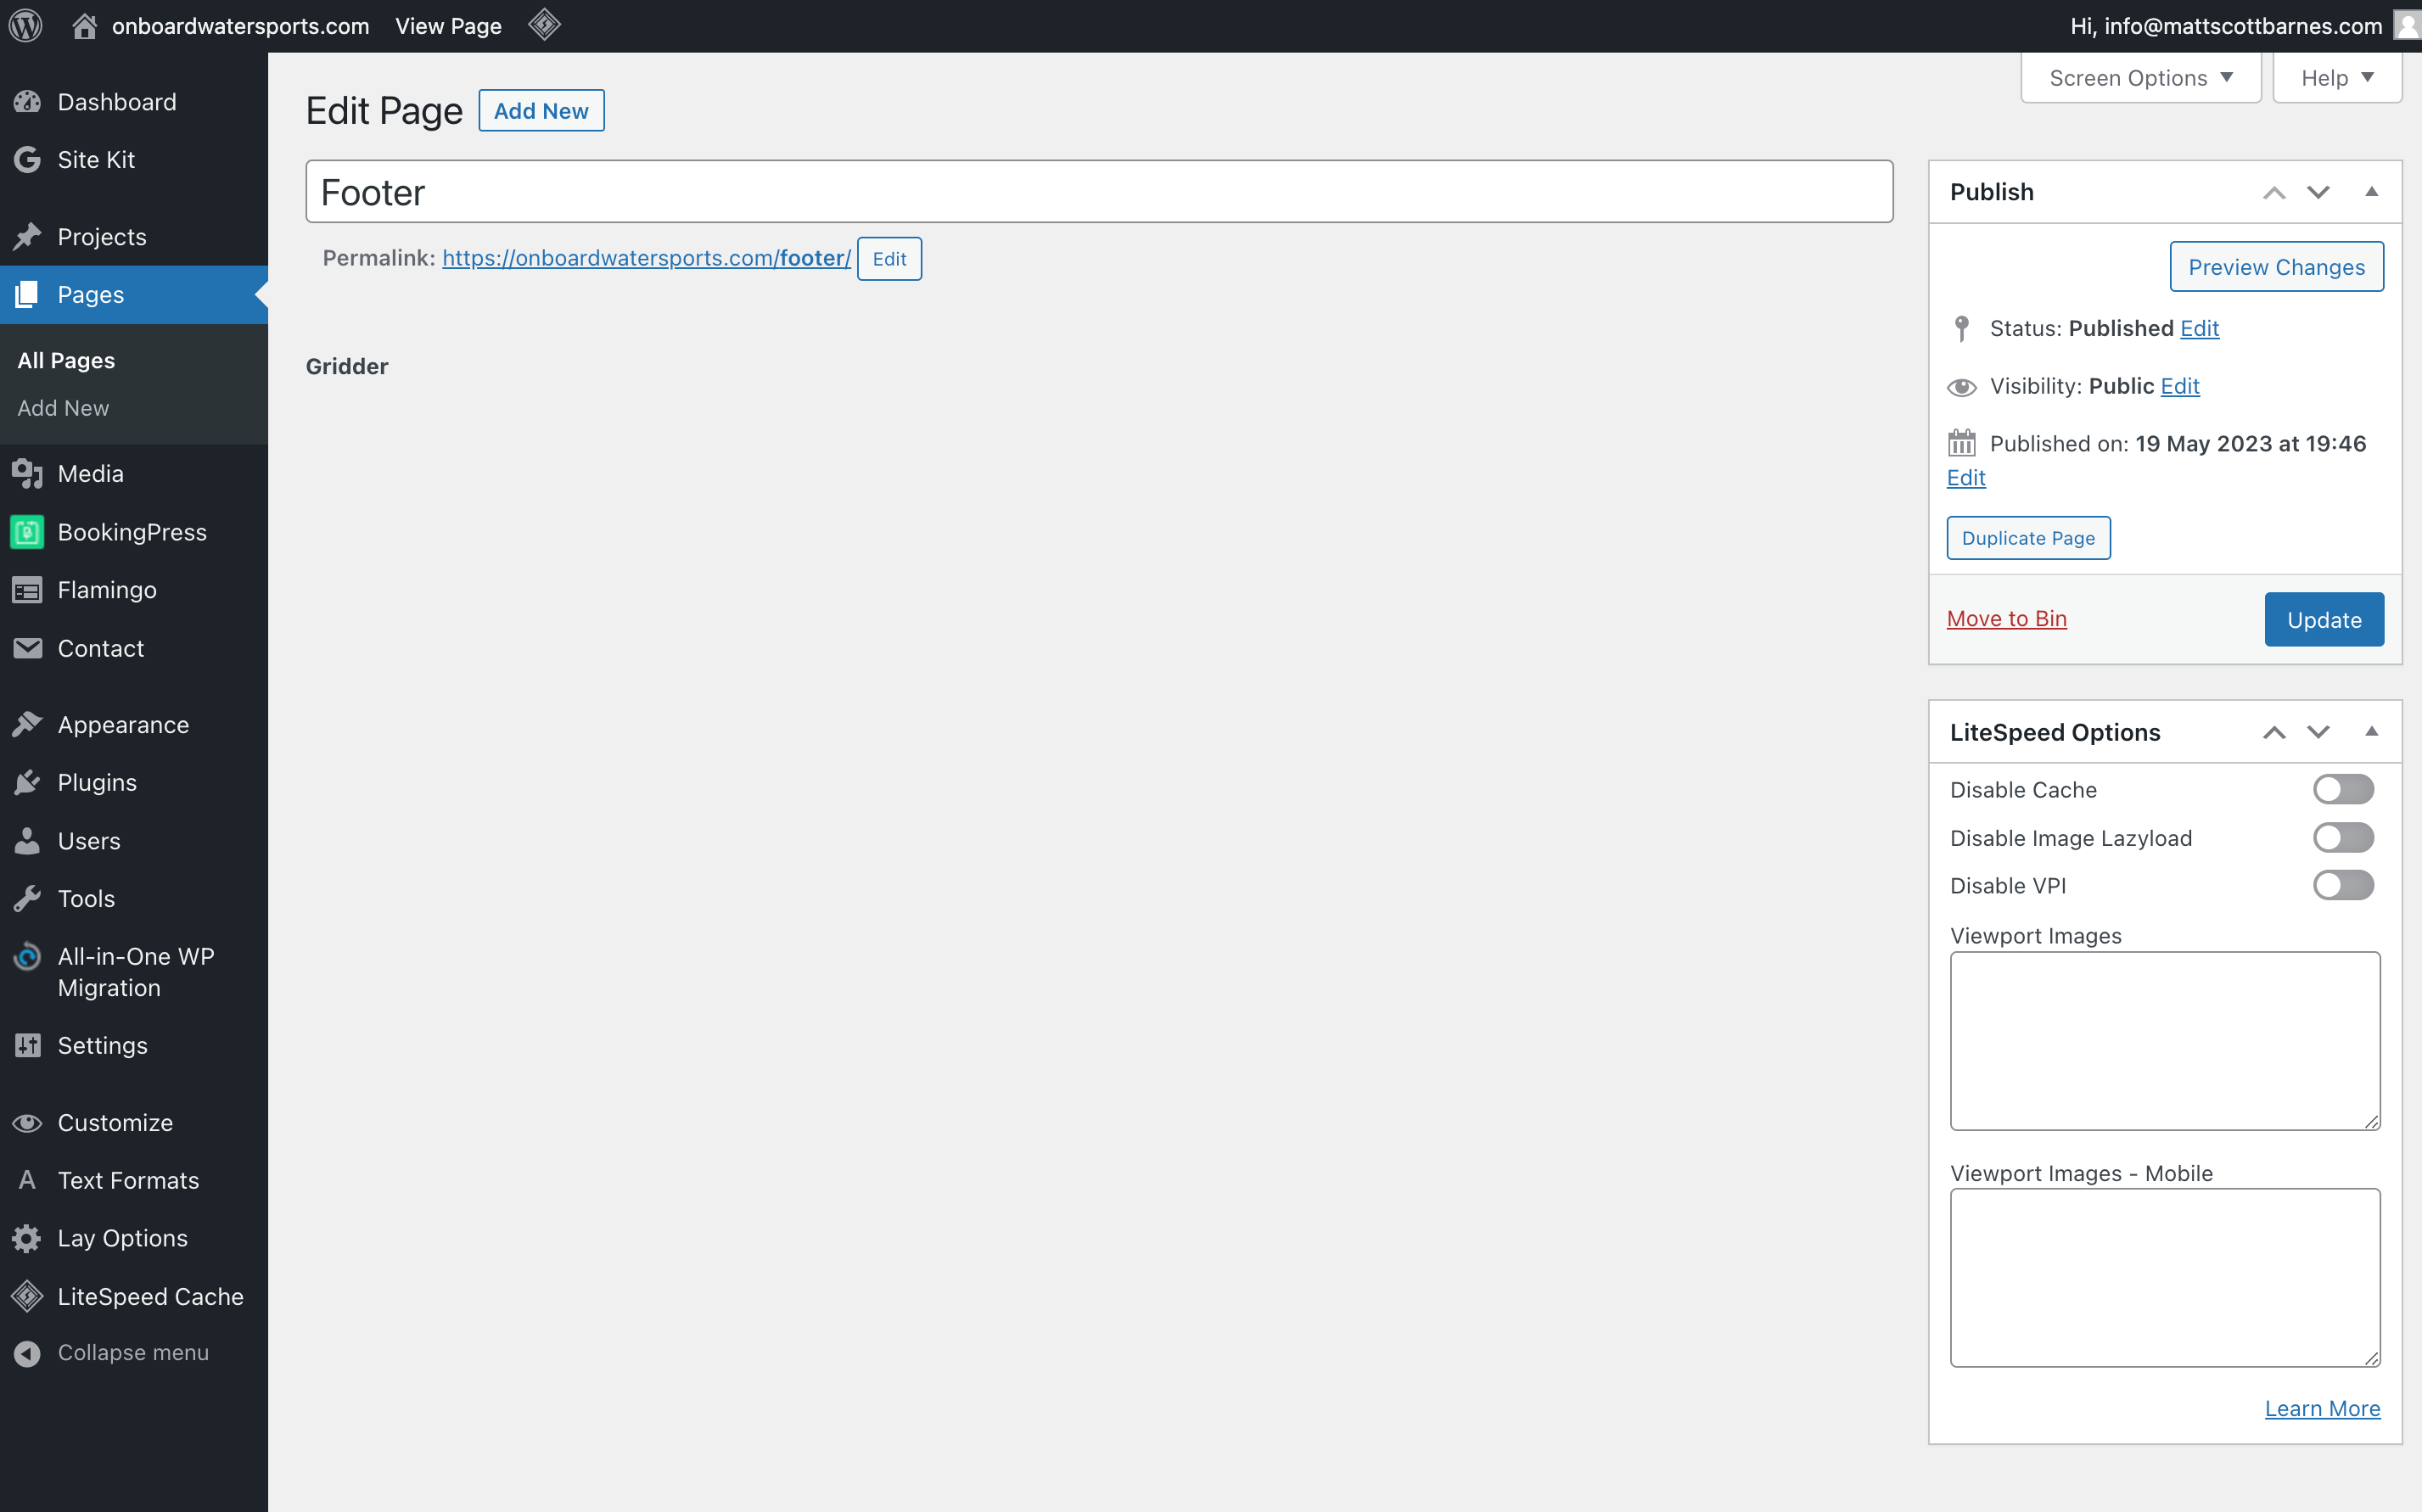Click the home icon beside site name
This screenshot has width=2422, height=1512.
pyautogui.click(x=84, y=26)
